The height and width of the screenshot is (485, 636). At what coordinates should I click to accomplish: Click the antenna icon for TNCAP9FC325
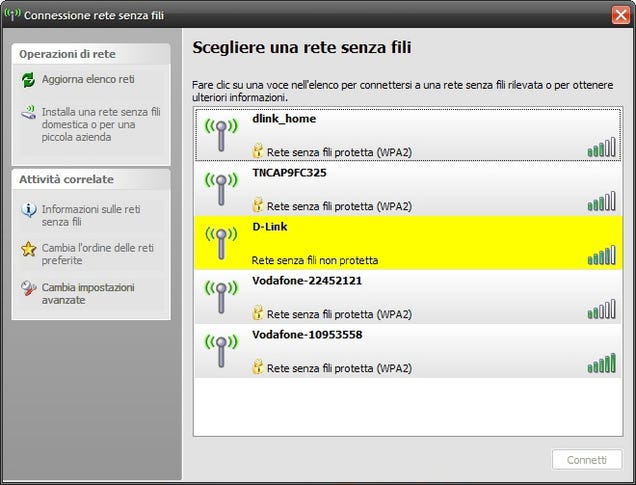[x=221, y=189]
